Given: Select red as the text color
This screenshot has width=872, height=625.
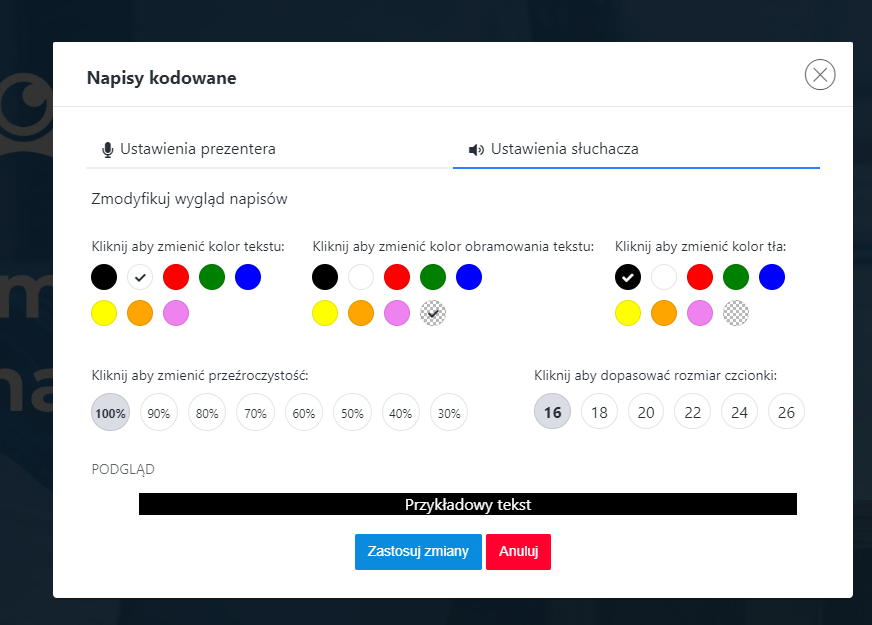Looking at the screenshot, I should pyautogui.click(x=176, y=277).
